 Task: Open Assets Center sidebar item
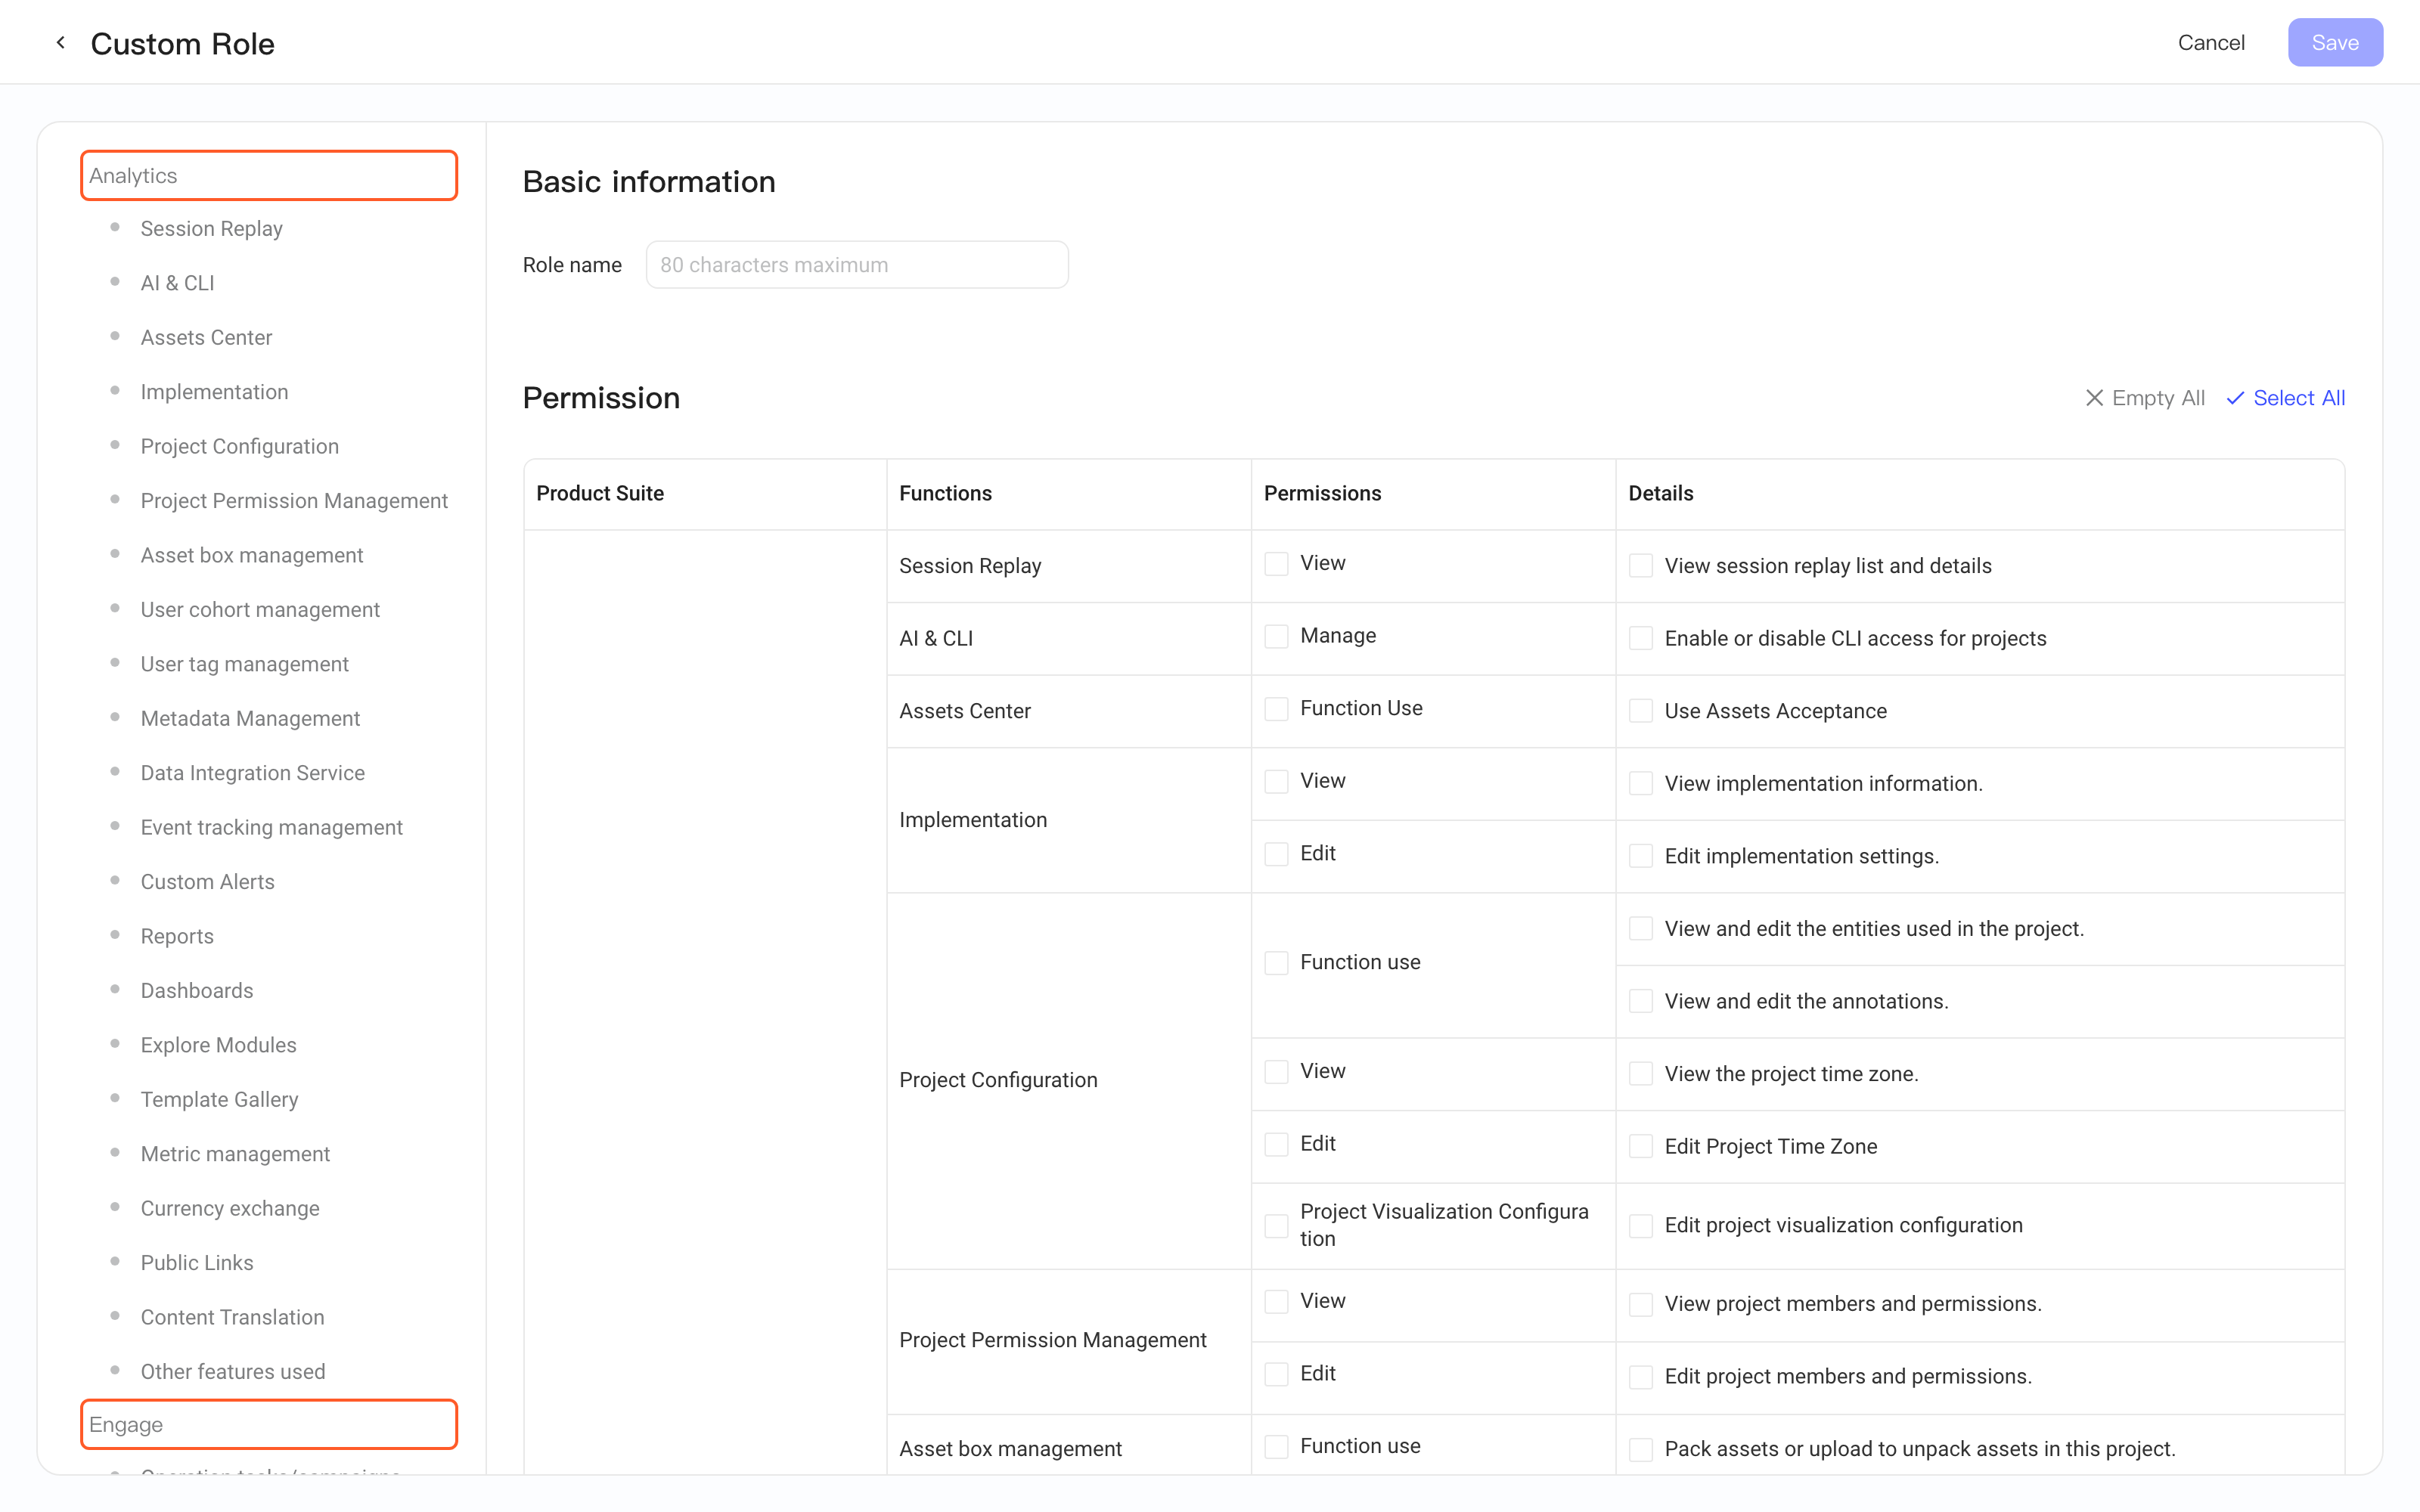(206, 338)
